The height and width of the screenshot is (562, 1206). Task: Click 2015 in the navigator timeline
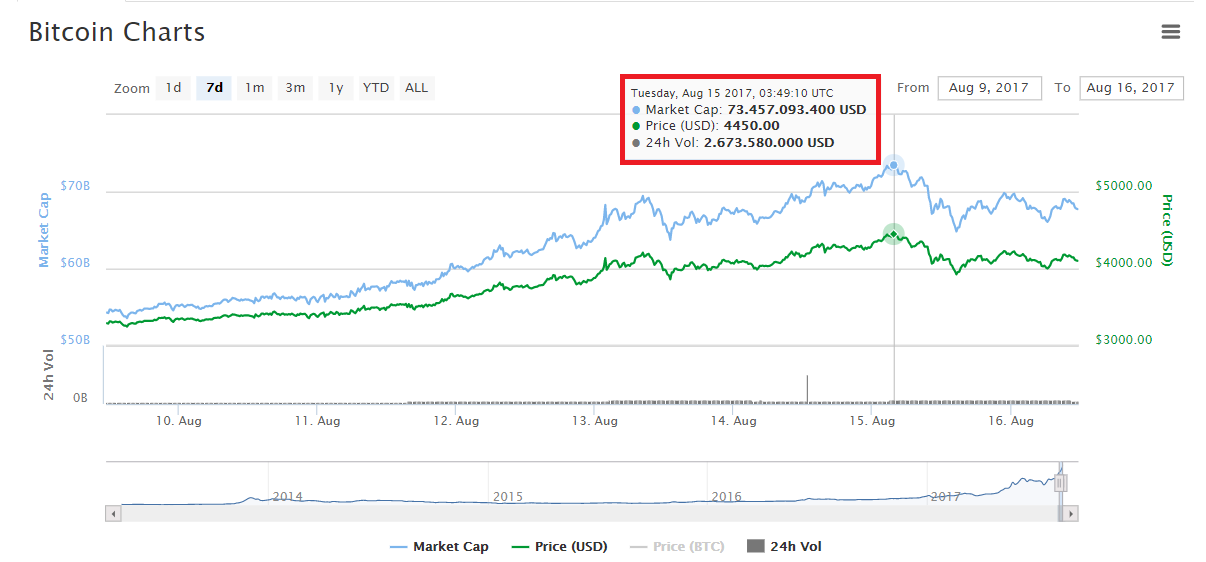[x=508, y=496]
